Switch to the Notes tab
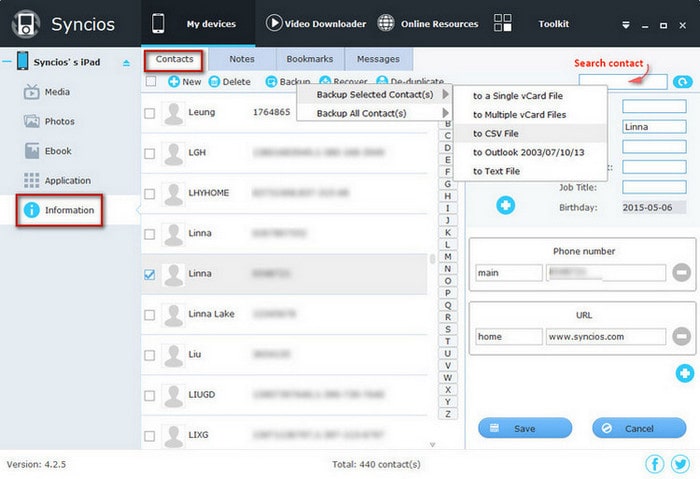Image resolution: width=700 pixels, height=479 pixels. pos(242,59)
